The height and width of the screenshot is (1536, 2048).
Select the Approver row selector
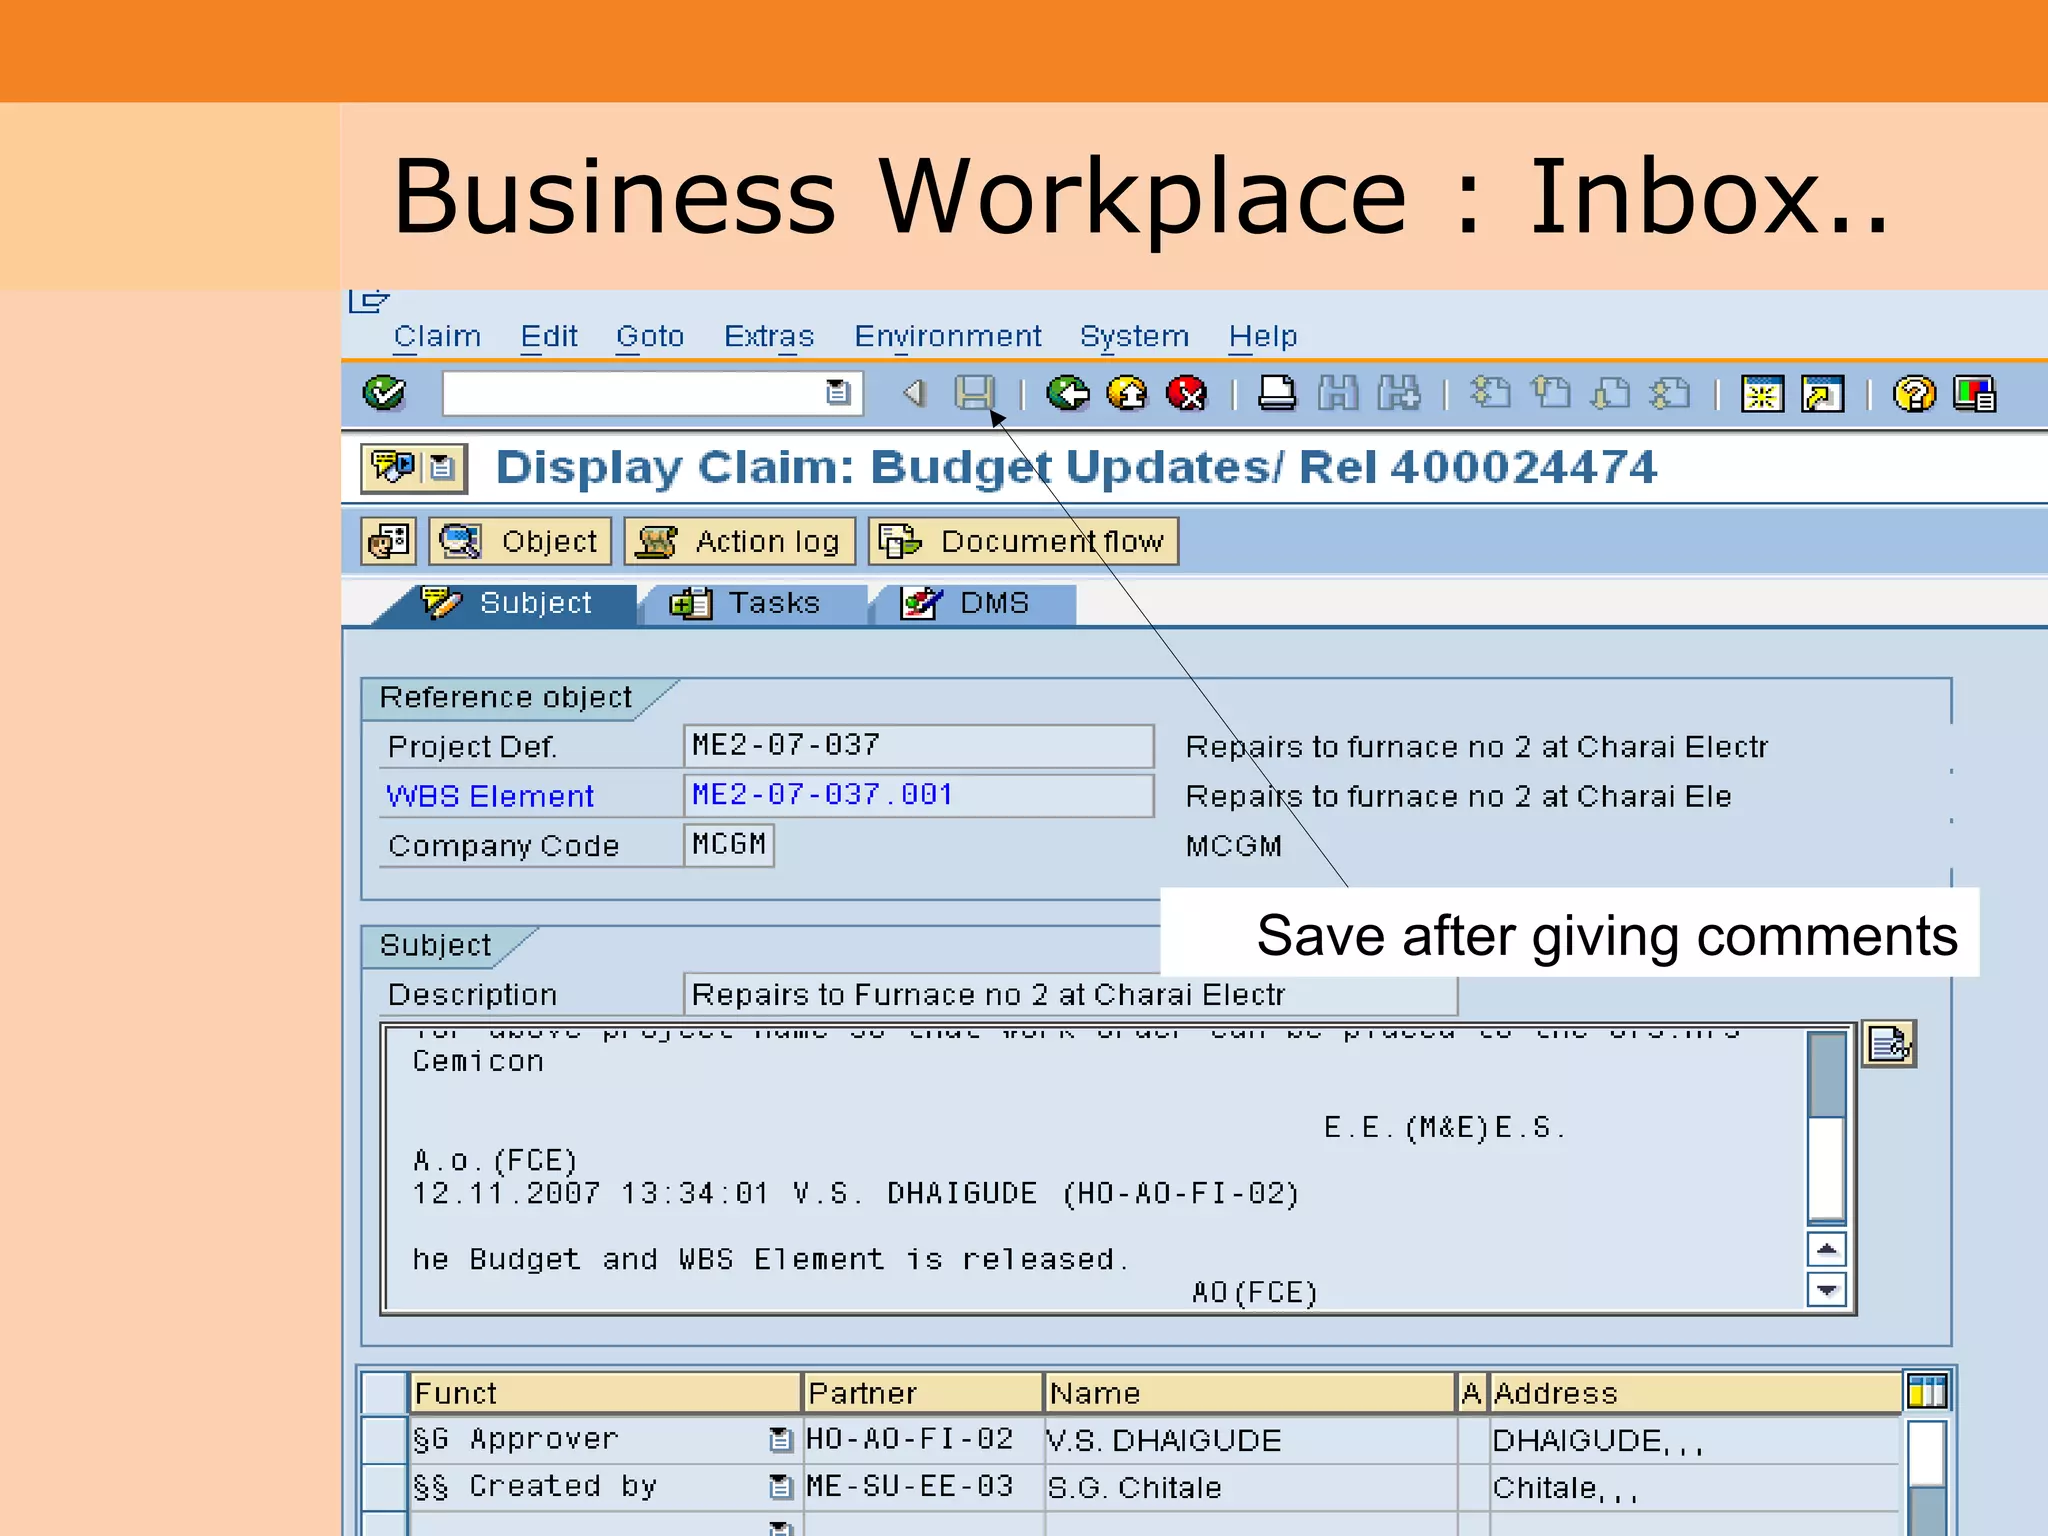coord(383,1440)
